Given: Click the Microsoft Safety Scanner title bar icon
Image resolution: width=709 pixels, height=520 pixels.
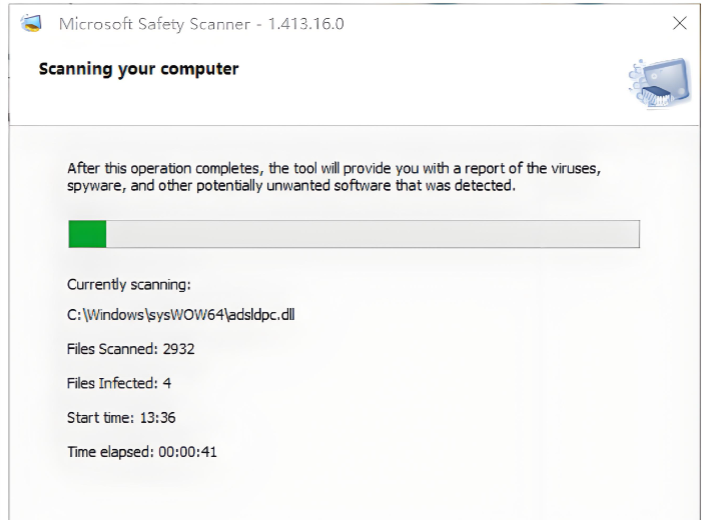Looking at the screenshot, I should point(32,24).
